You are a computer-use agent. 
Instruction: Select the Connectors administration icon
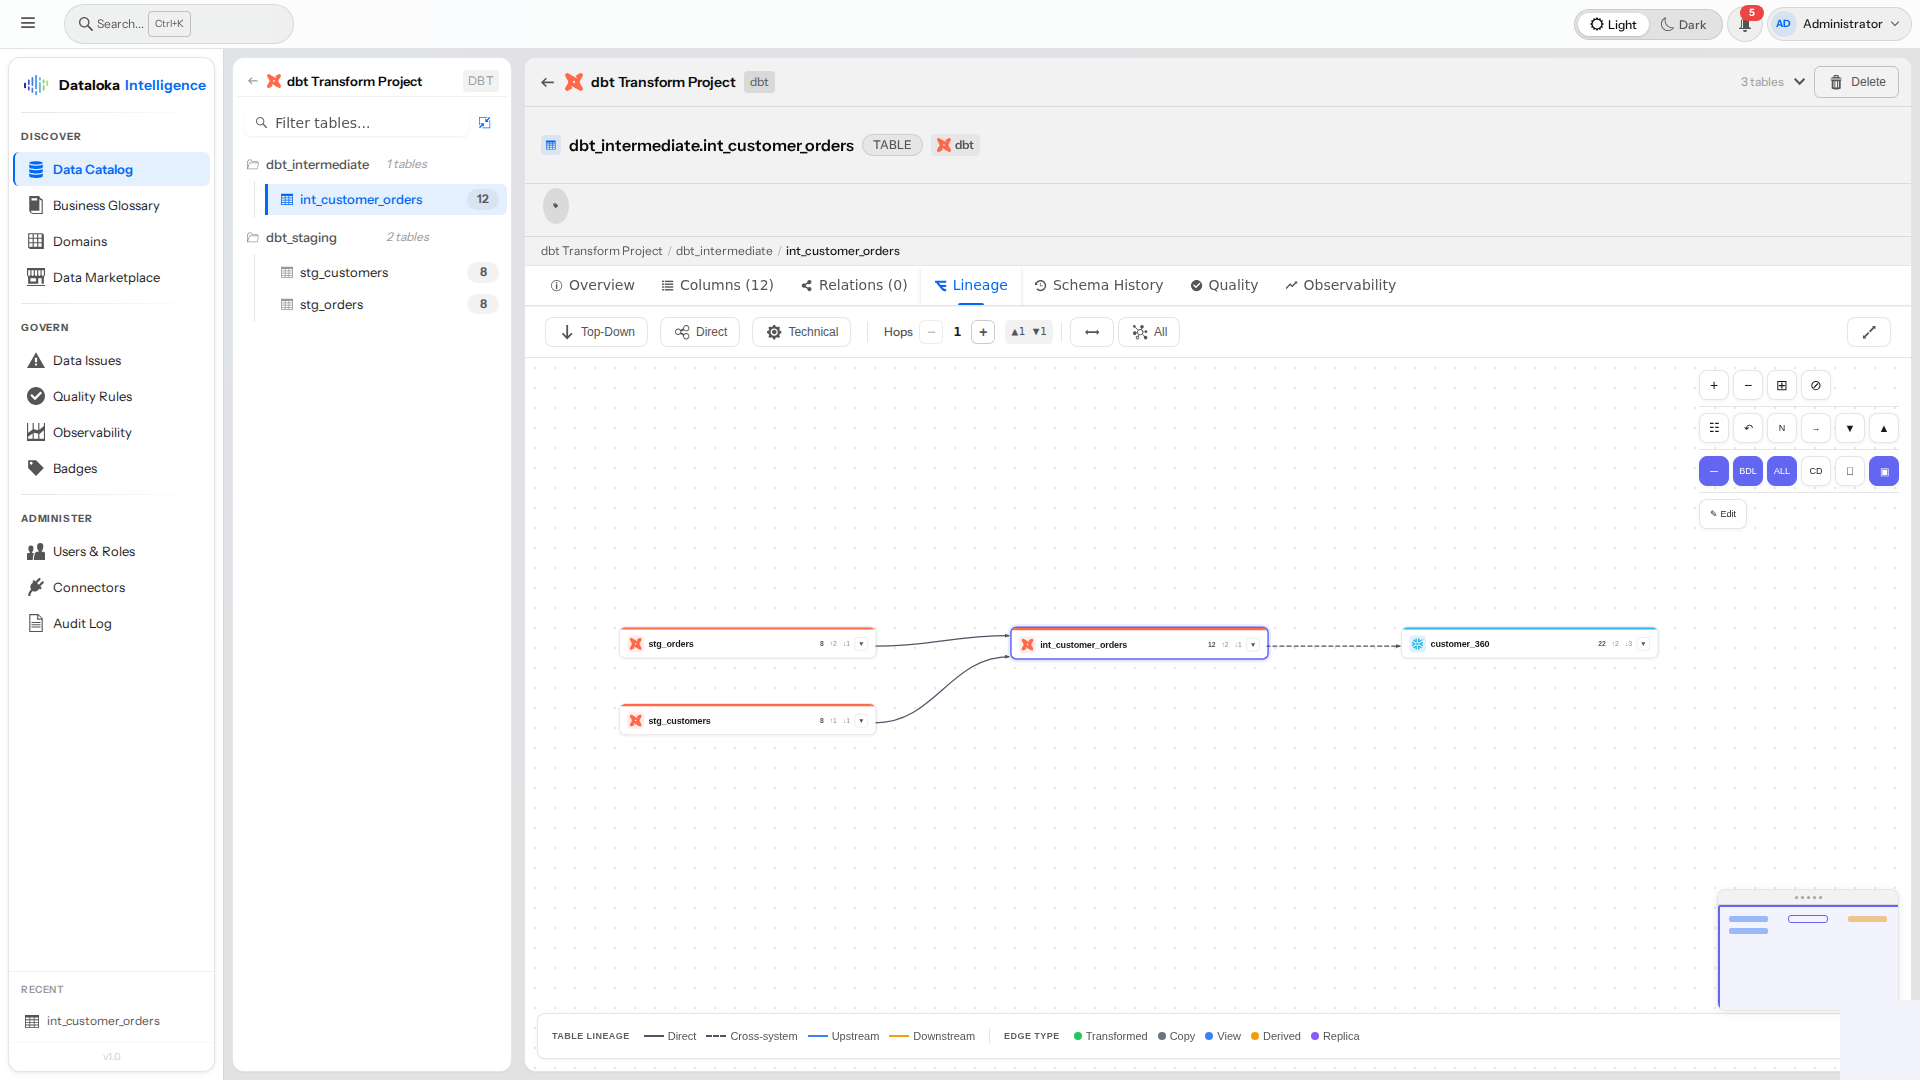pos(36,587)
